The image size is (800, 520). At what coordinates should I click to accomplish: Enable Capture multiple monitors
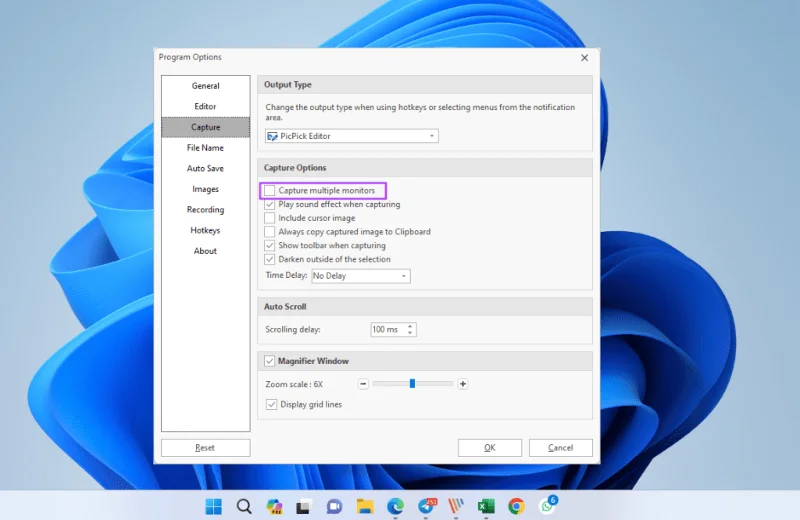click(x=269, y=190)
